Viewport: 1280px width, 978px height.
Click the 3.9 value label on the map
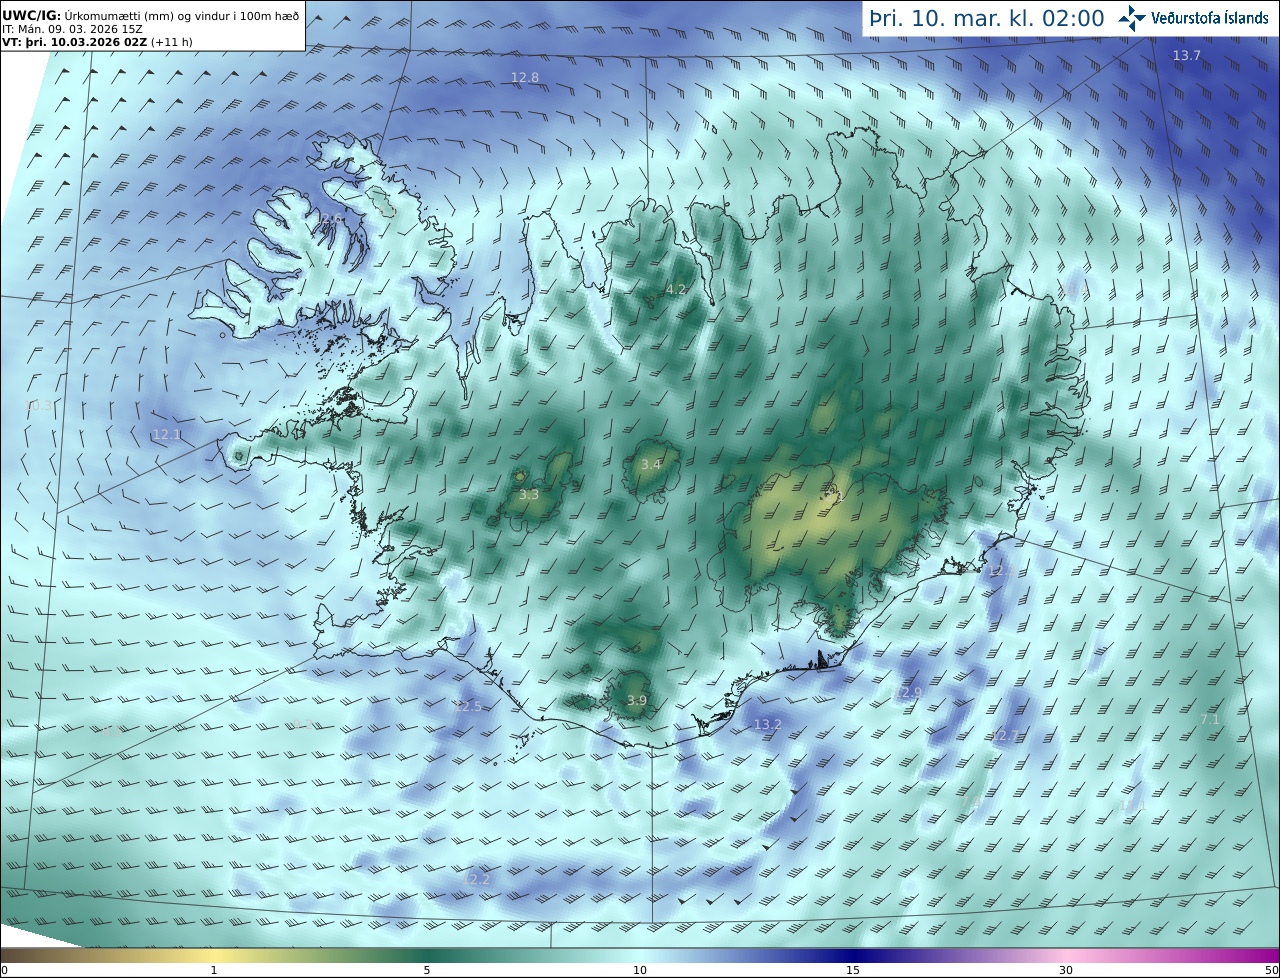[x=636, y=700]
